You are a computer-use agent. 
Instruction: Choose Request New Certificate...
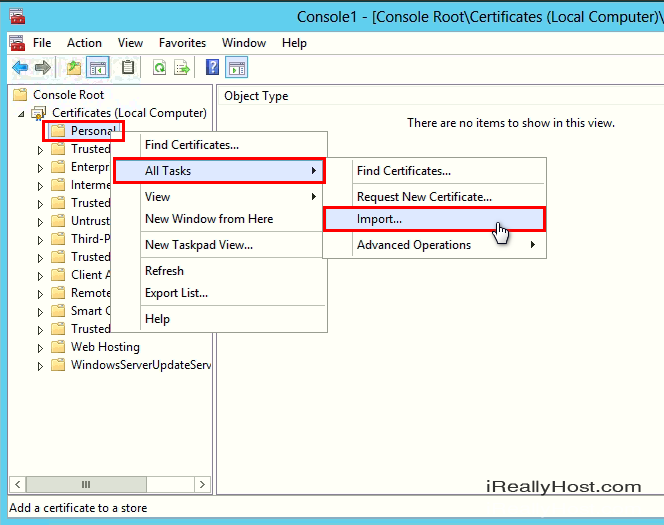coord(434,196)
